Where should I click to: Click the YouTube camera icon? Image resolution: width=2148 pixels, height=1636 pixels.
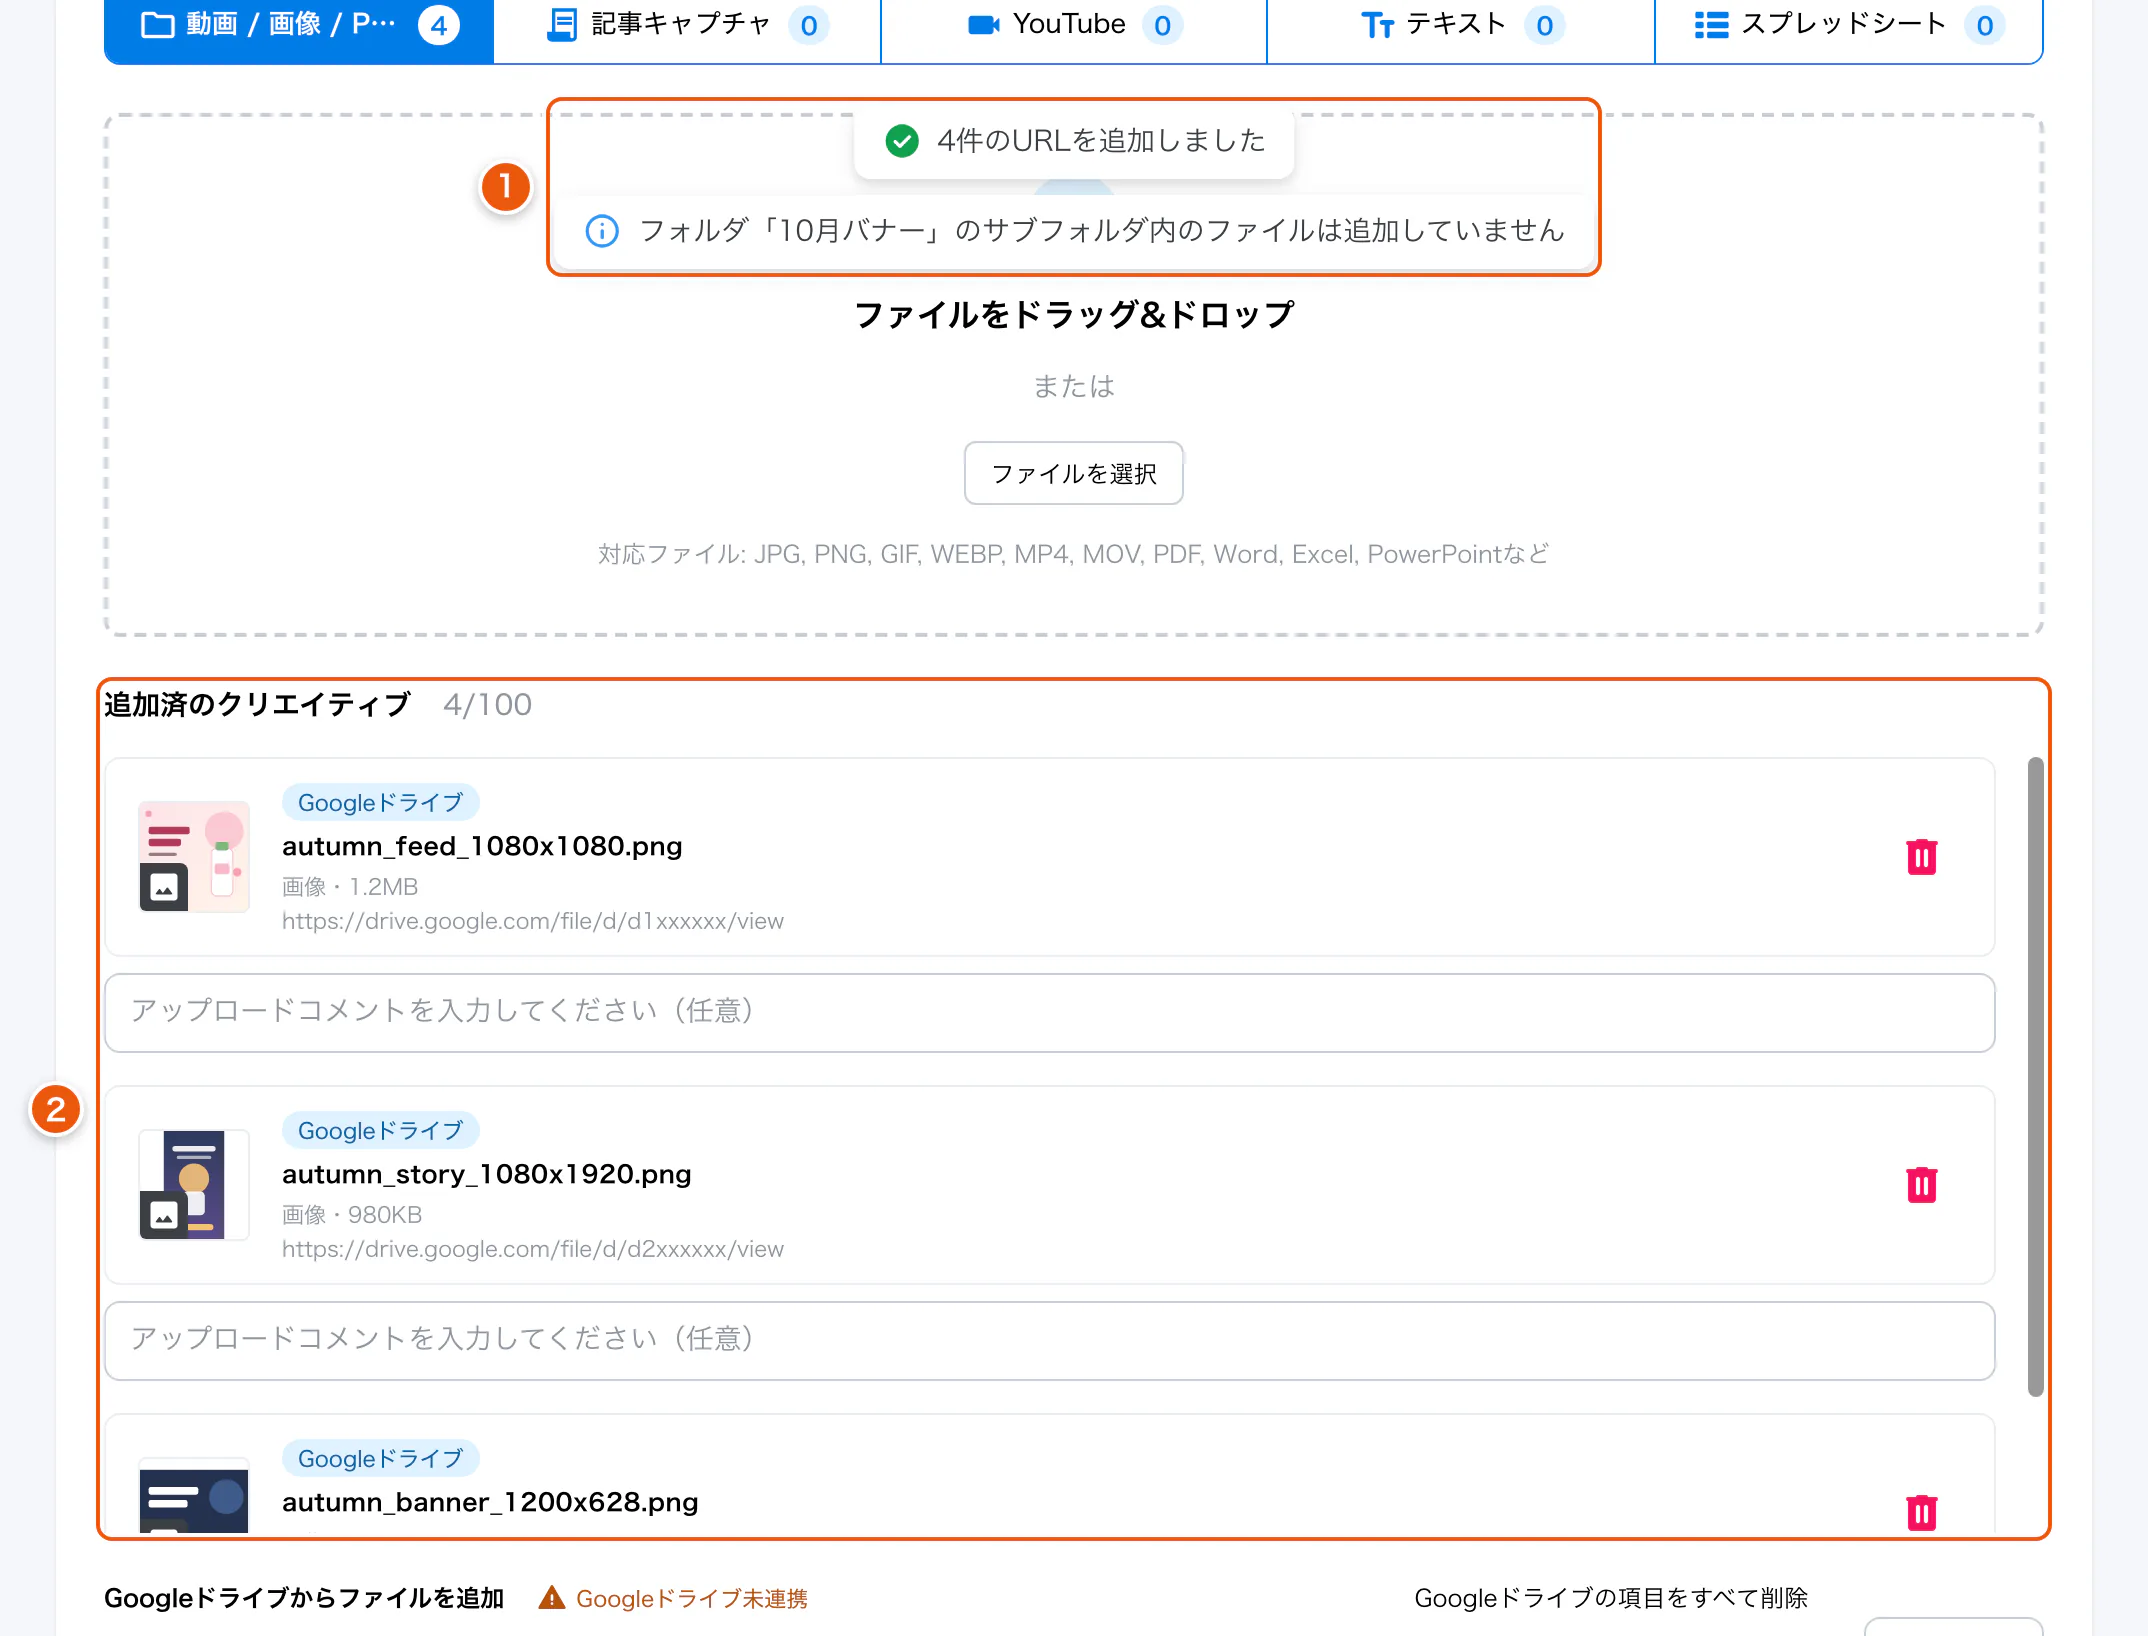pyautogui.click(x=984, y=25)
